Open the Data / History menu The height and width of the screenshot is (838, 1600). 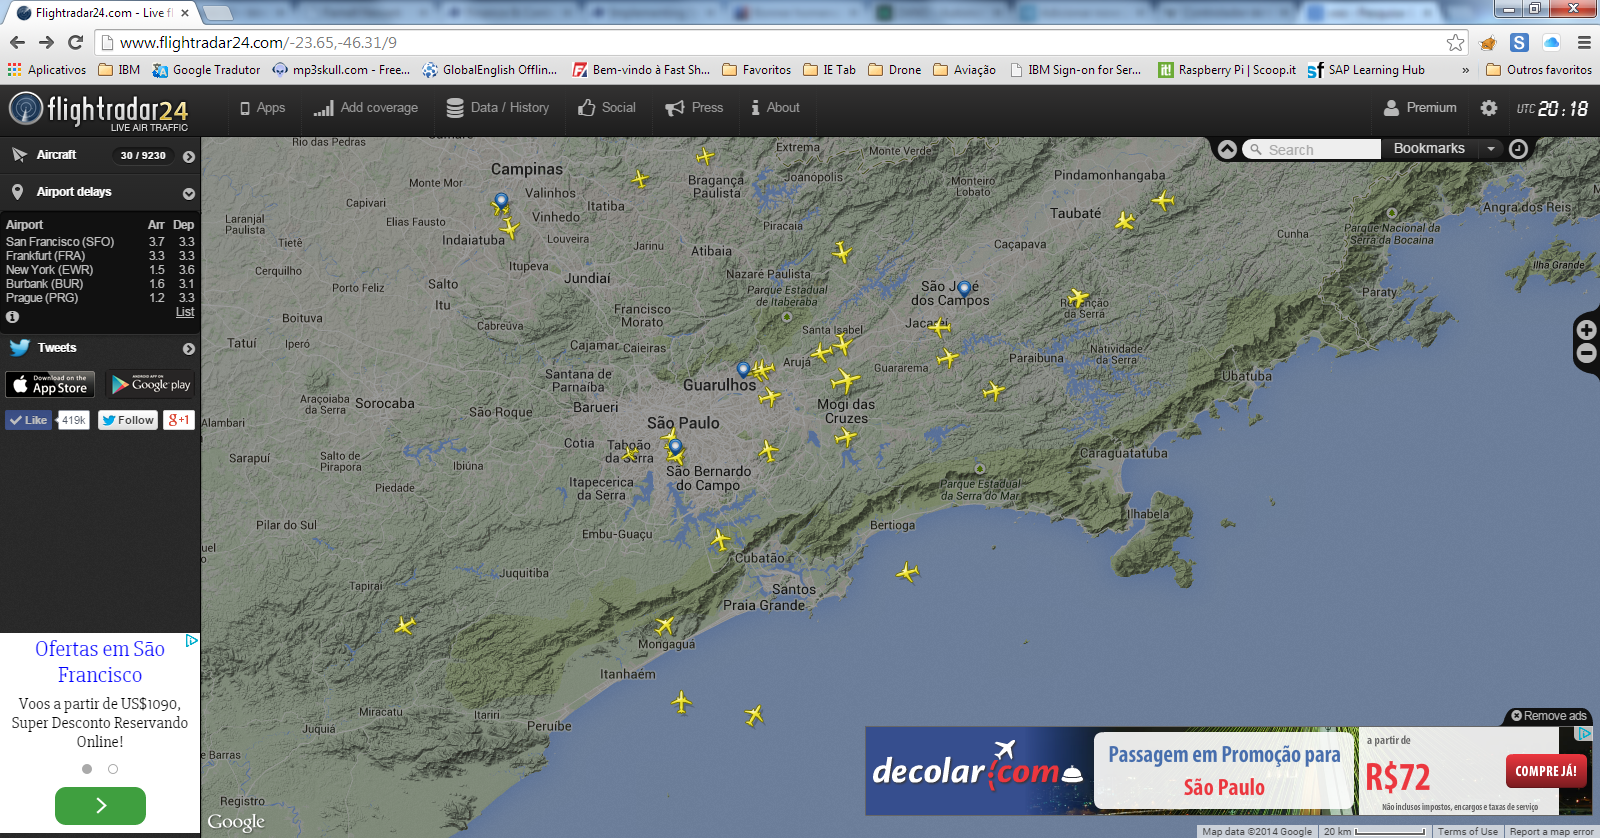pos(497,108)
